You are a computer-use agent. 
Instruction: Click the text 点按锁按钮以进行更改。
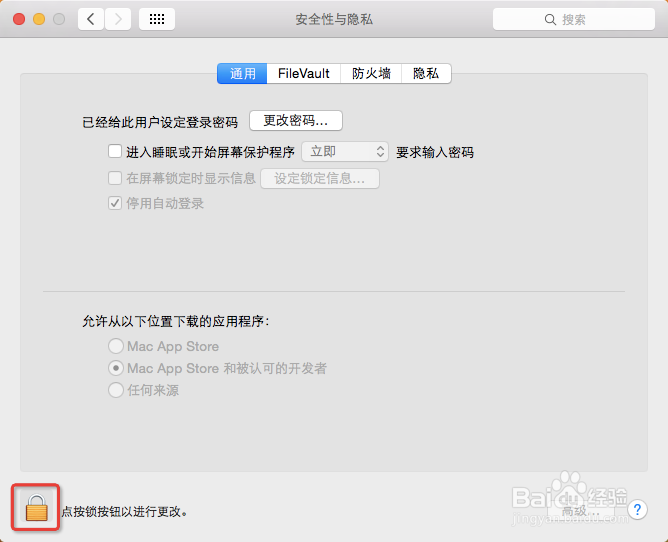pos(124,511)
